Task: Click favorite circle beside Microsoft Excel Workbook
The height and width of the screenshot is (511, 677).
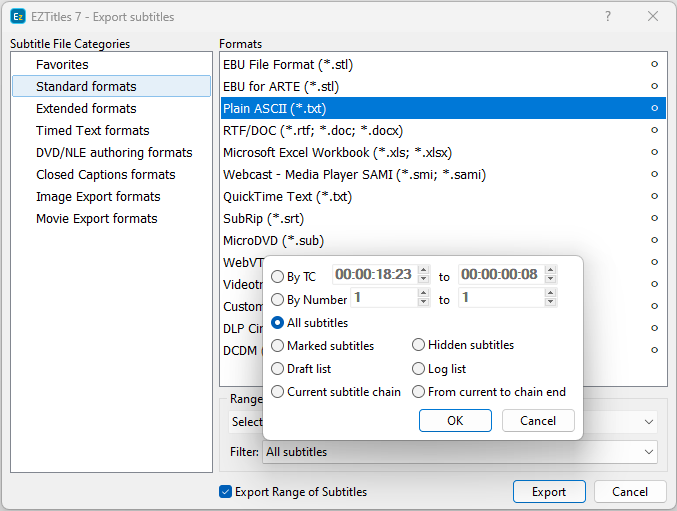Action: click(x=654, y=153)
